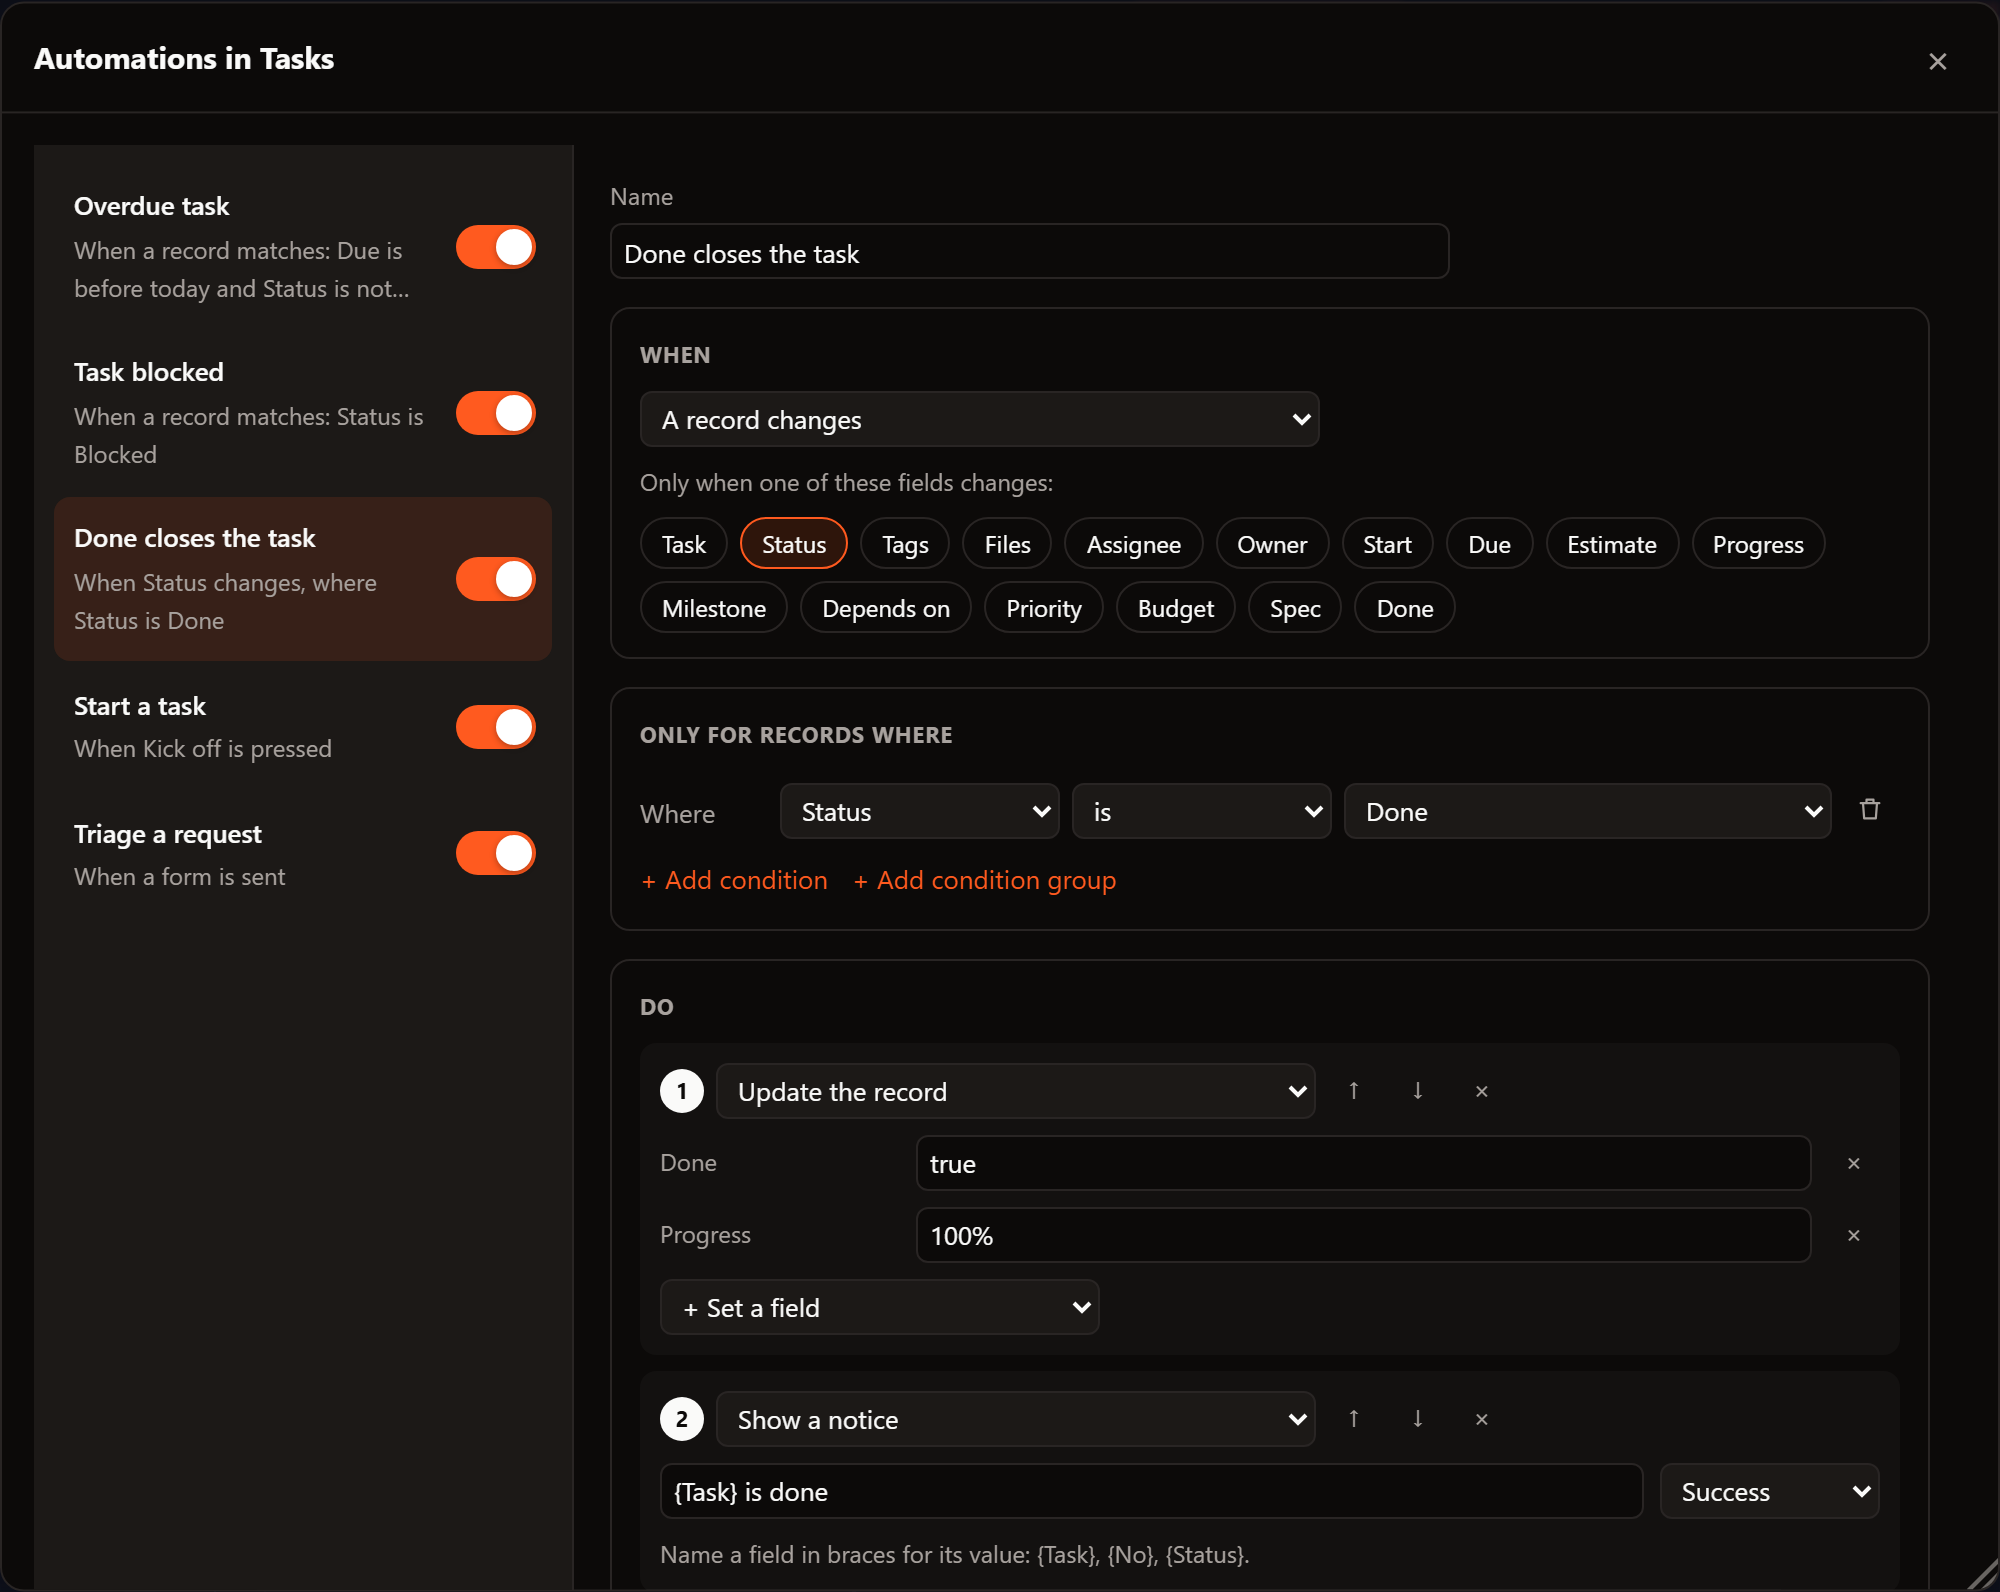The image size is (2000, 1592).
Task: Open the Where field Status dropdown
Action: tap(919, 811)
